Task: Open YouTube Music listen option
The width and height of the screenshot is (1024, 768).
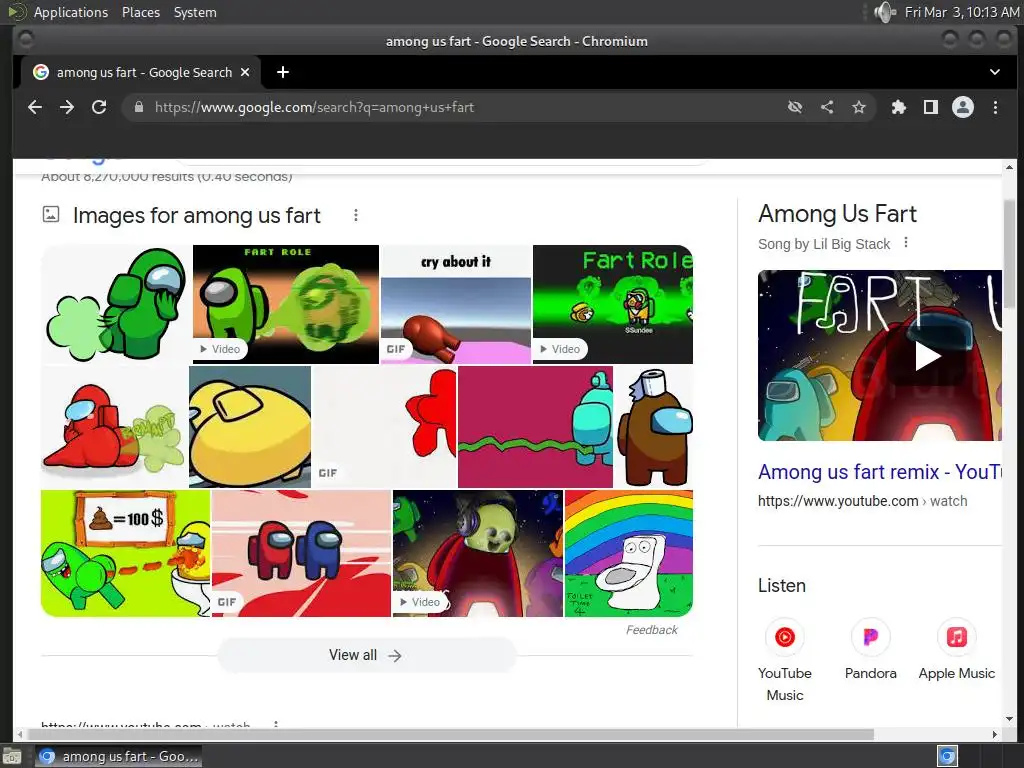Action: click(785, 660)
